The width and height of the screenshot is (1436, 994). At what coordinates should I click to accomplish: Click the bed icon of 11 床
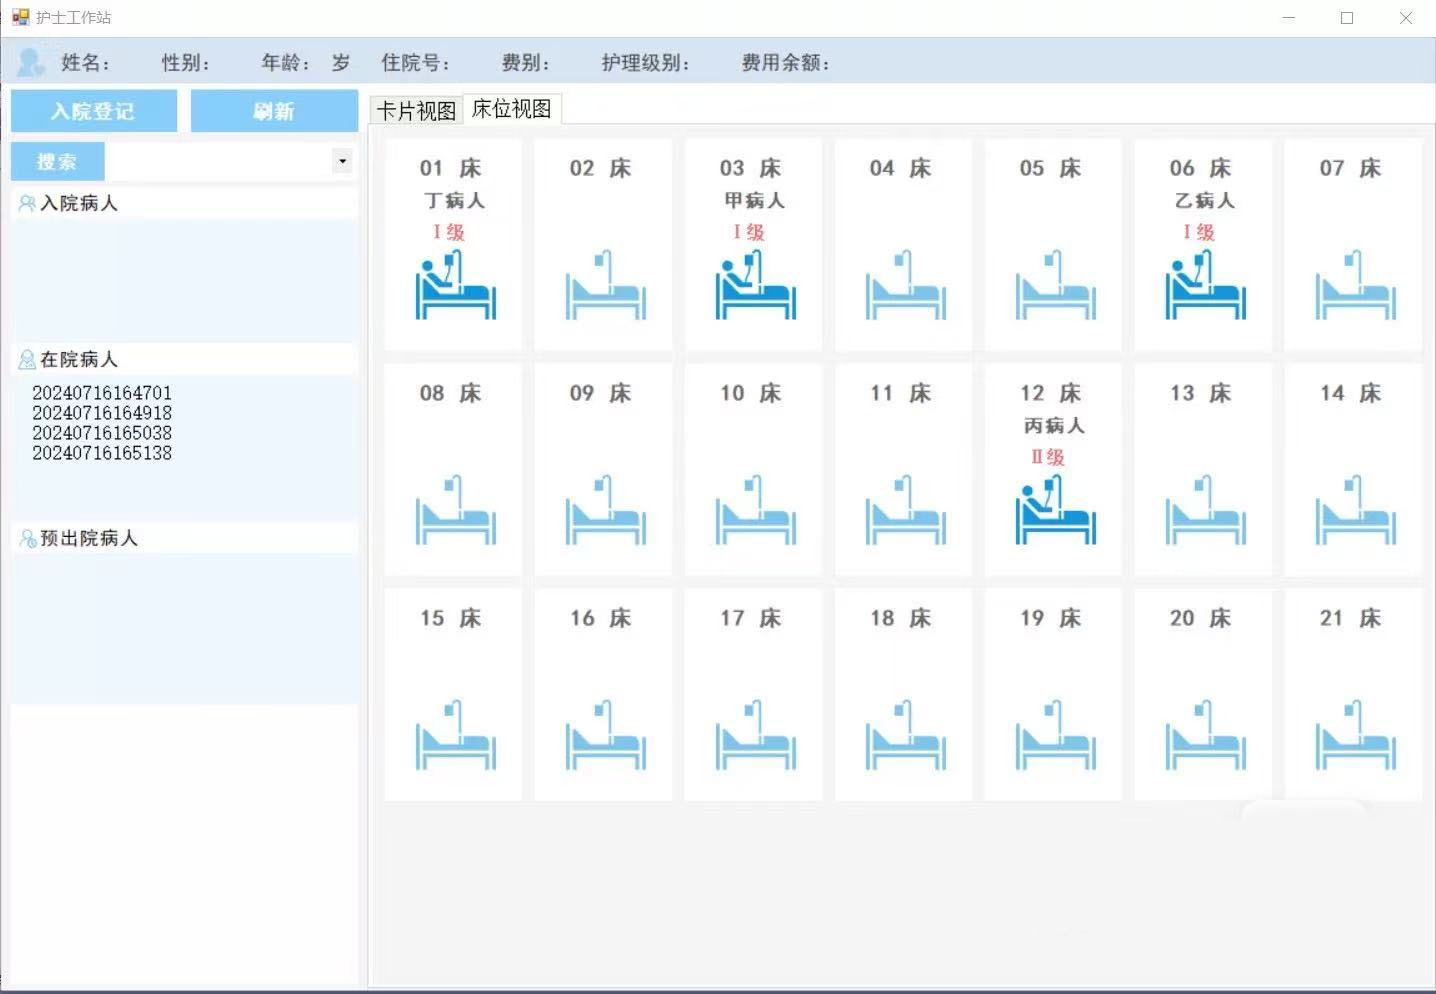point(905,510)
